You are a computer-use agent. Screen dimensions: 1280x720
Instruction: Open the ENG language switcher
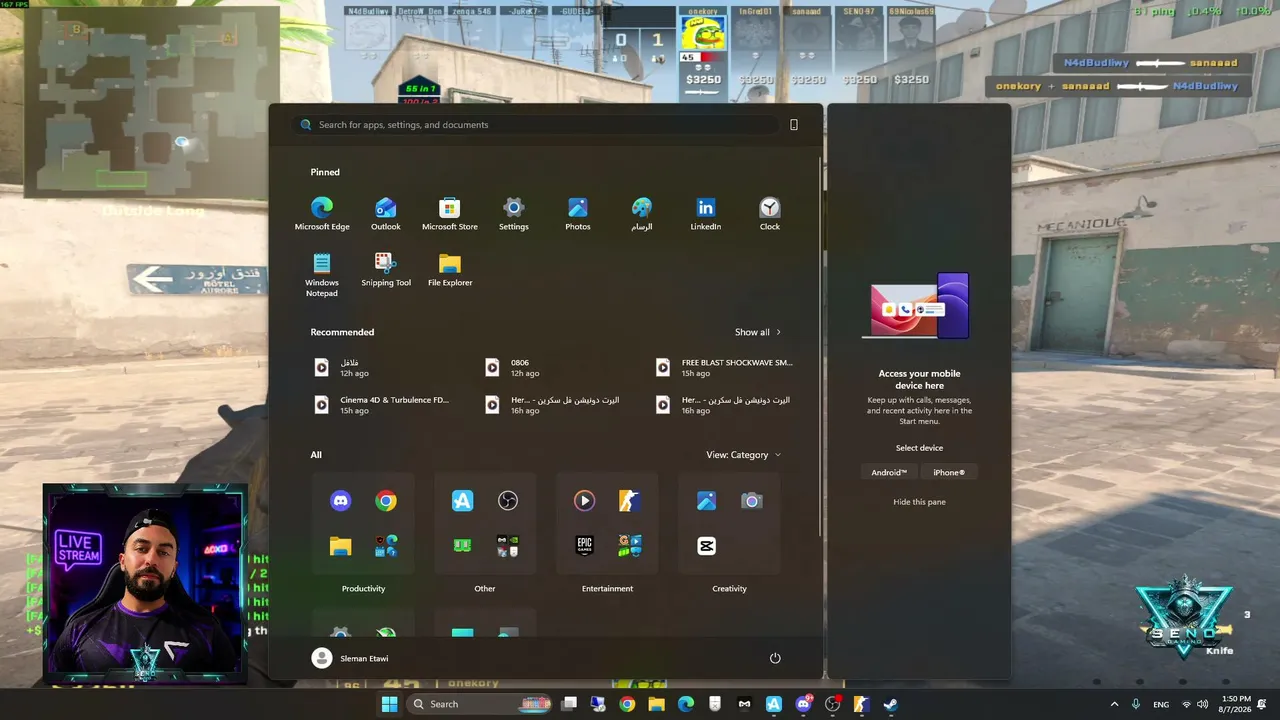1161,704
